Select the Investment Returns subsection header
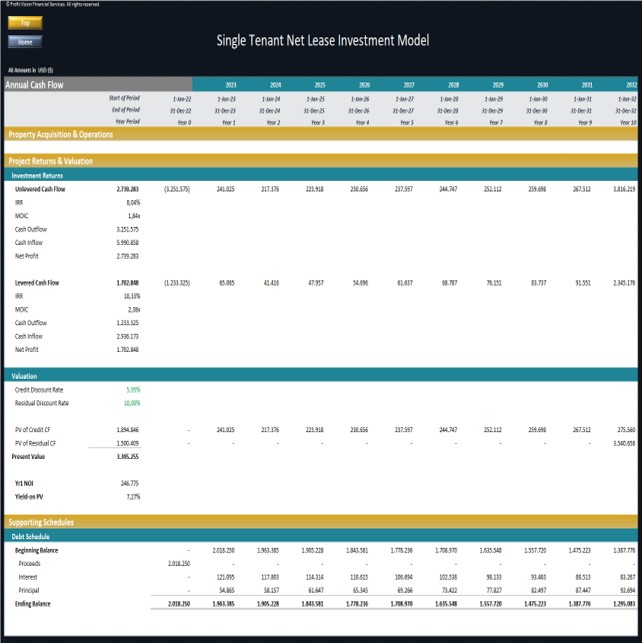 pyautogui.click(x=321, y=176)
